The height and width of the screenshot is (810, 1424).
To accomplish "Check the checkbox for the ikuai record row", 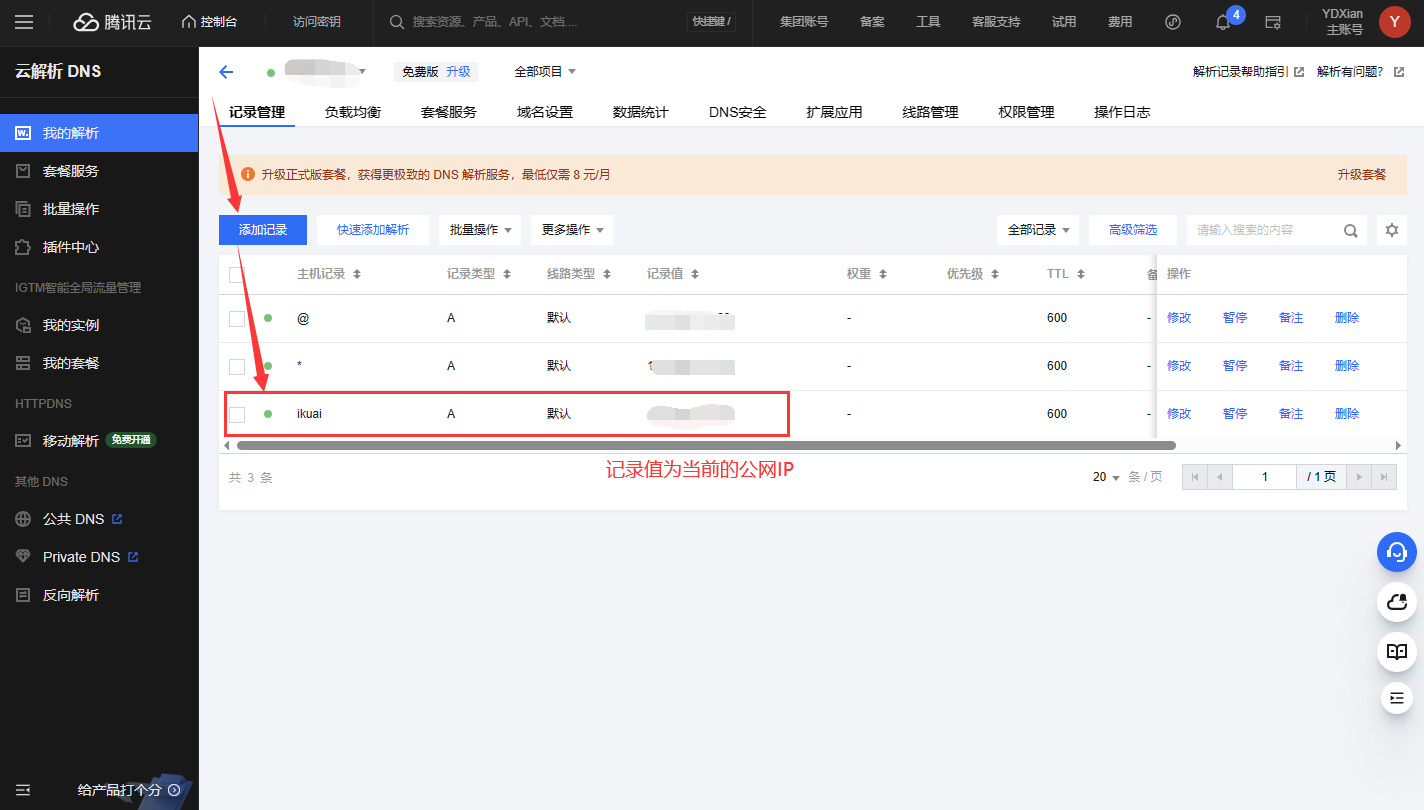I will [237, 413].
